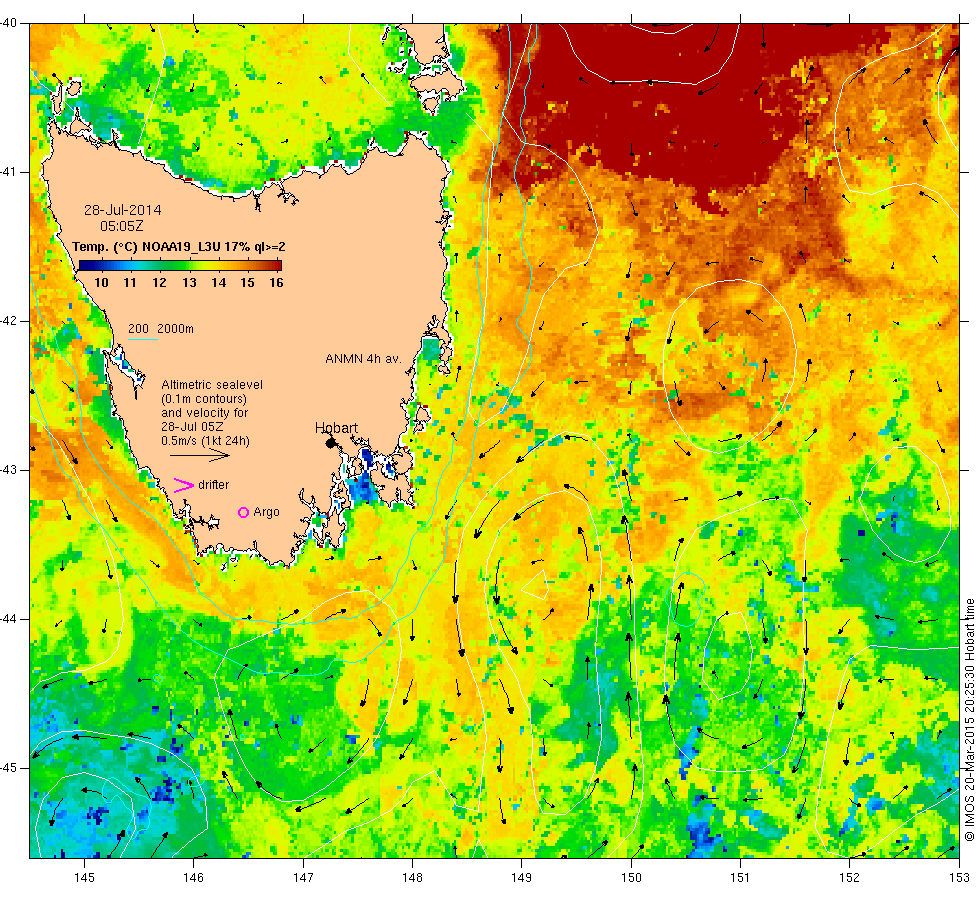Click the Temp. (°C) NOAA19_L3U legend title
This screenshot has width=980, height=900.
[179, 247]
